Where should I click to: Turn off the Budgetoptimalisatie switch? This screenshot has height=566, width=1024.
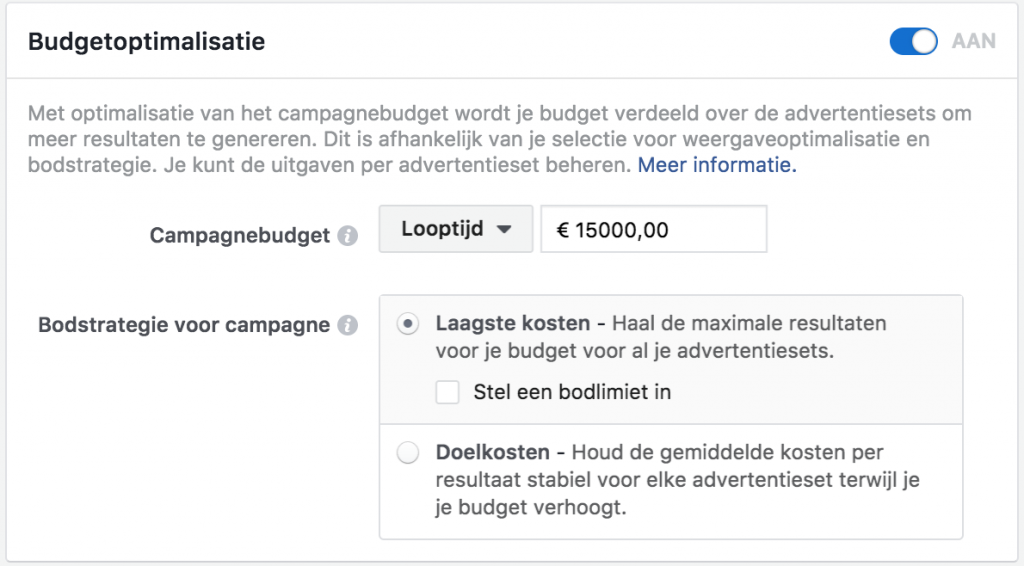tap(913, 41)
